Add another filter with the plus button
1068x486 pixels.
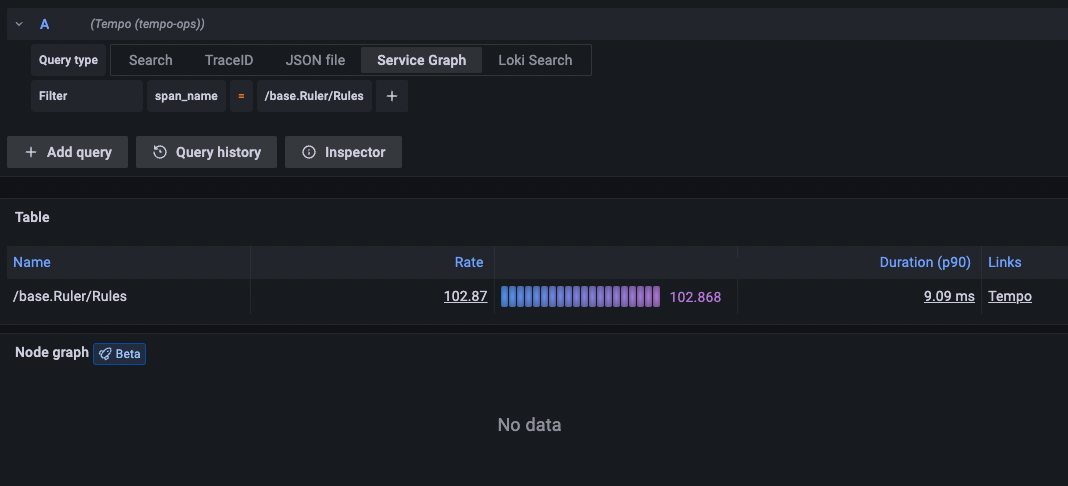(392, 96)
